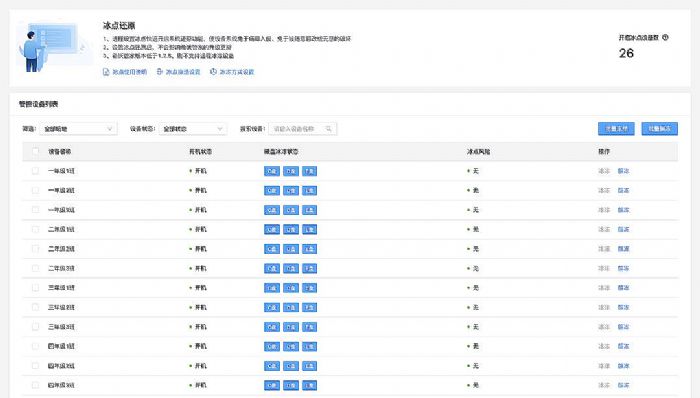The image size is (700, 398).
Task: Focus the 搜索设备 name input field
Action: 302,129
